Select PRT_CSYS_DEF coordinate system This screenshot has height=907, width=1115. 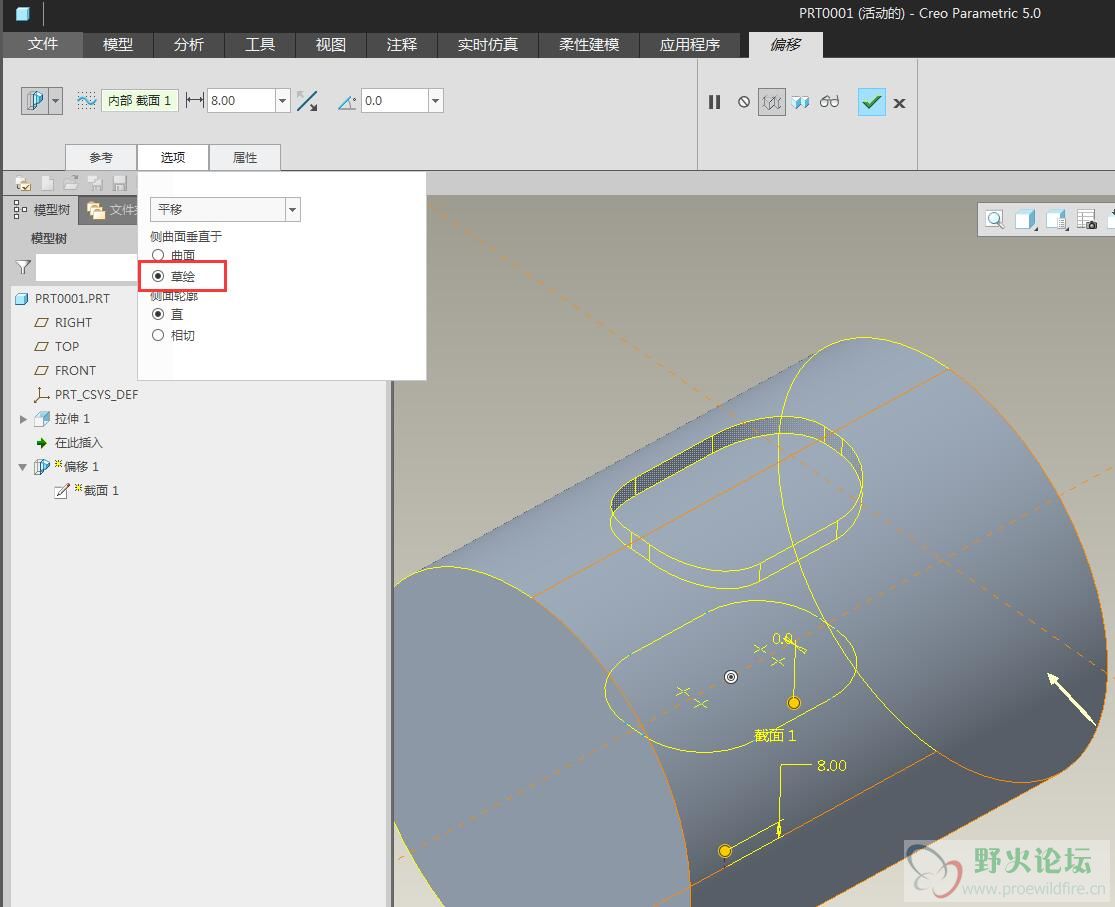coord(86,394)
